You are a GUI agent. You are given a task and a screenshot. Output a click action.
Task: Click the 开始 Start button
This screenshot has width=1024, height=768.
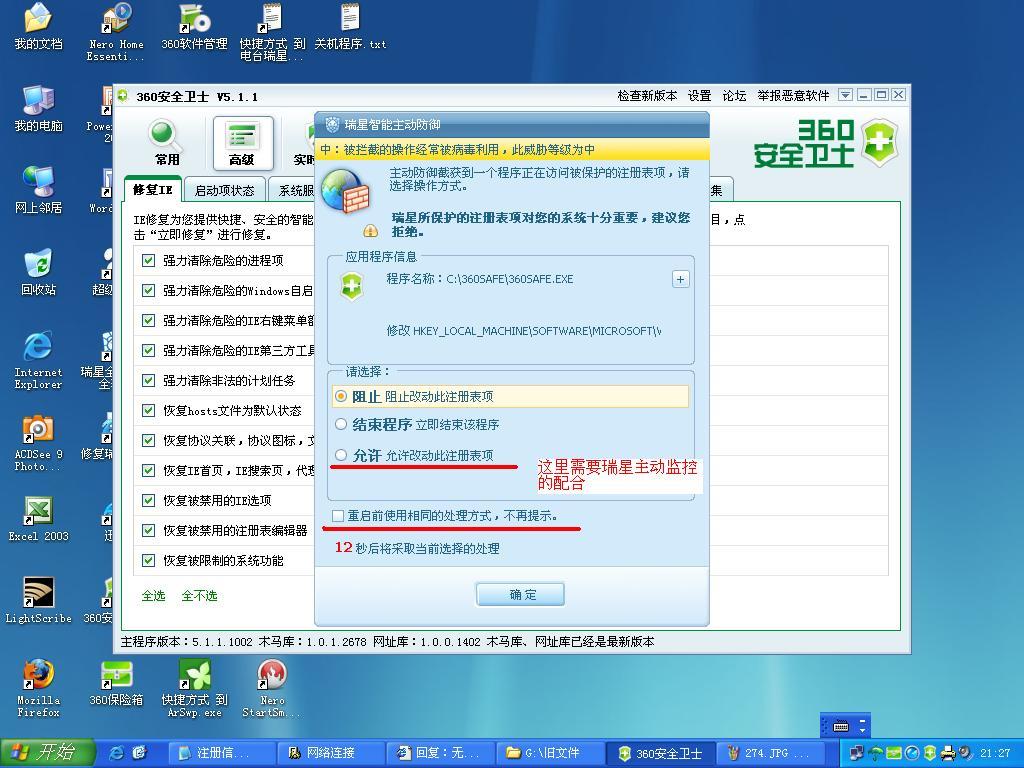[x=47, y=753]
